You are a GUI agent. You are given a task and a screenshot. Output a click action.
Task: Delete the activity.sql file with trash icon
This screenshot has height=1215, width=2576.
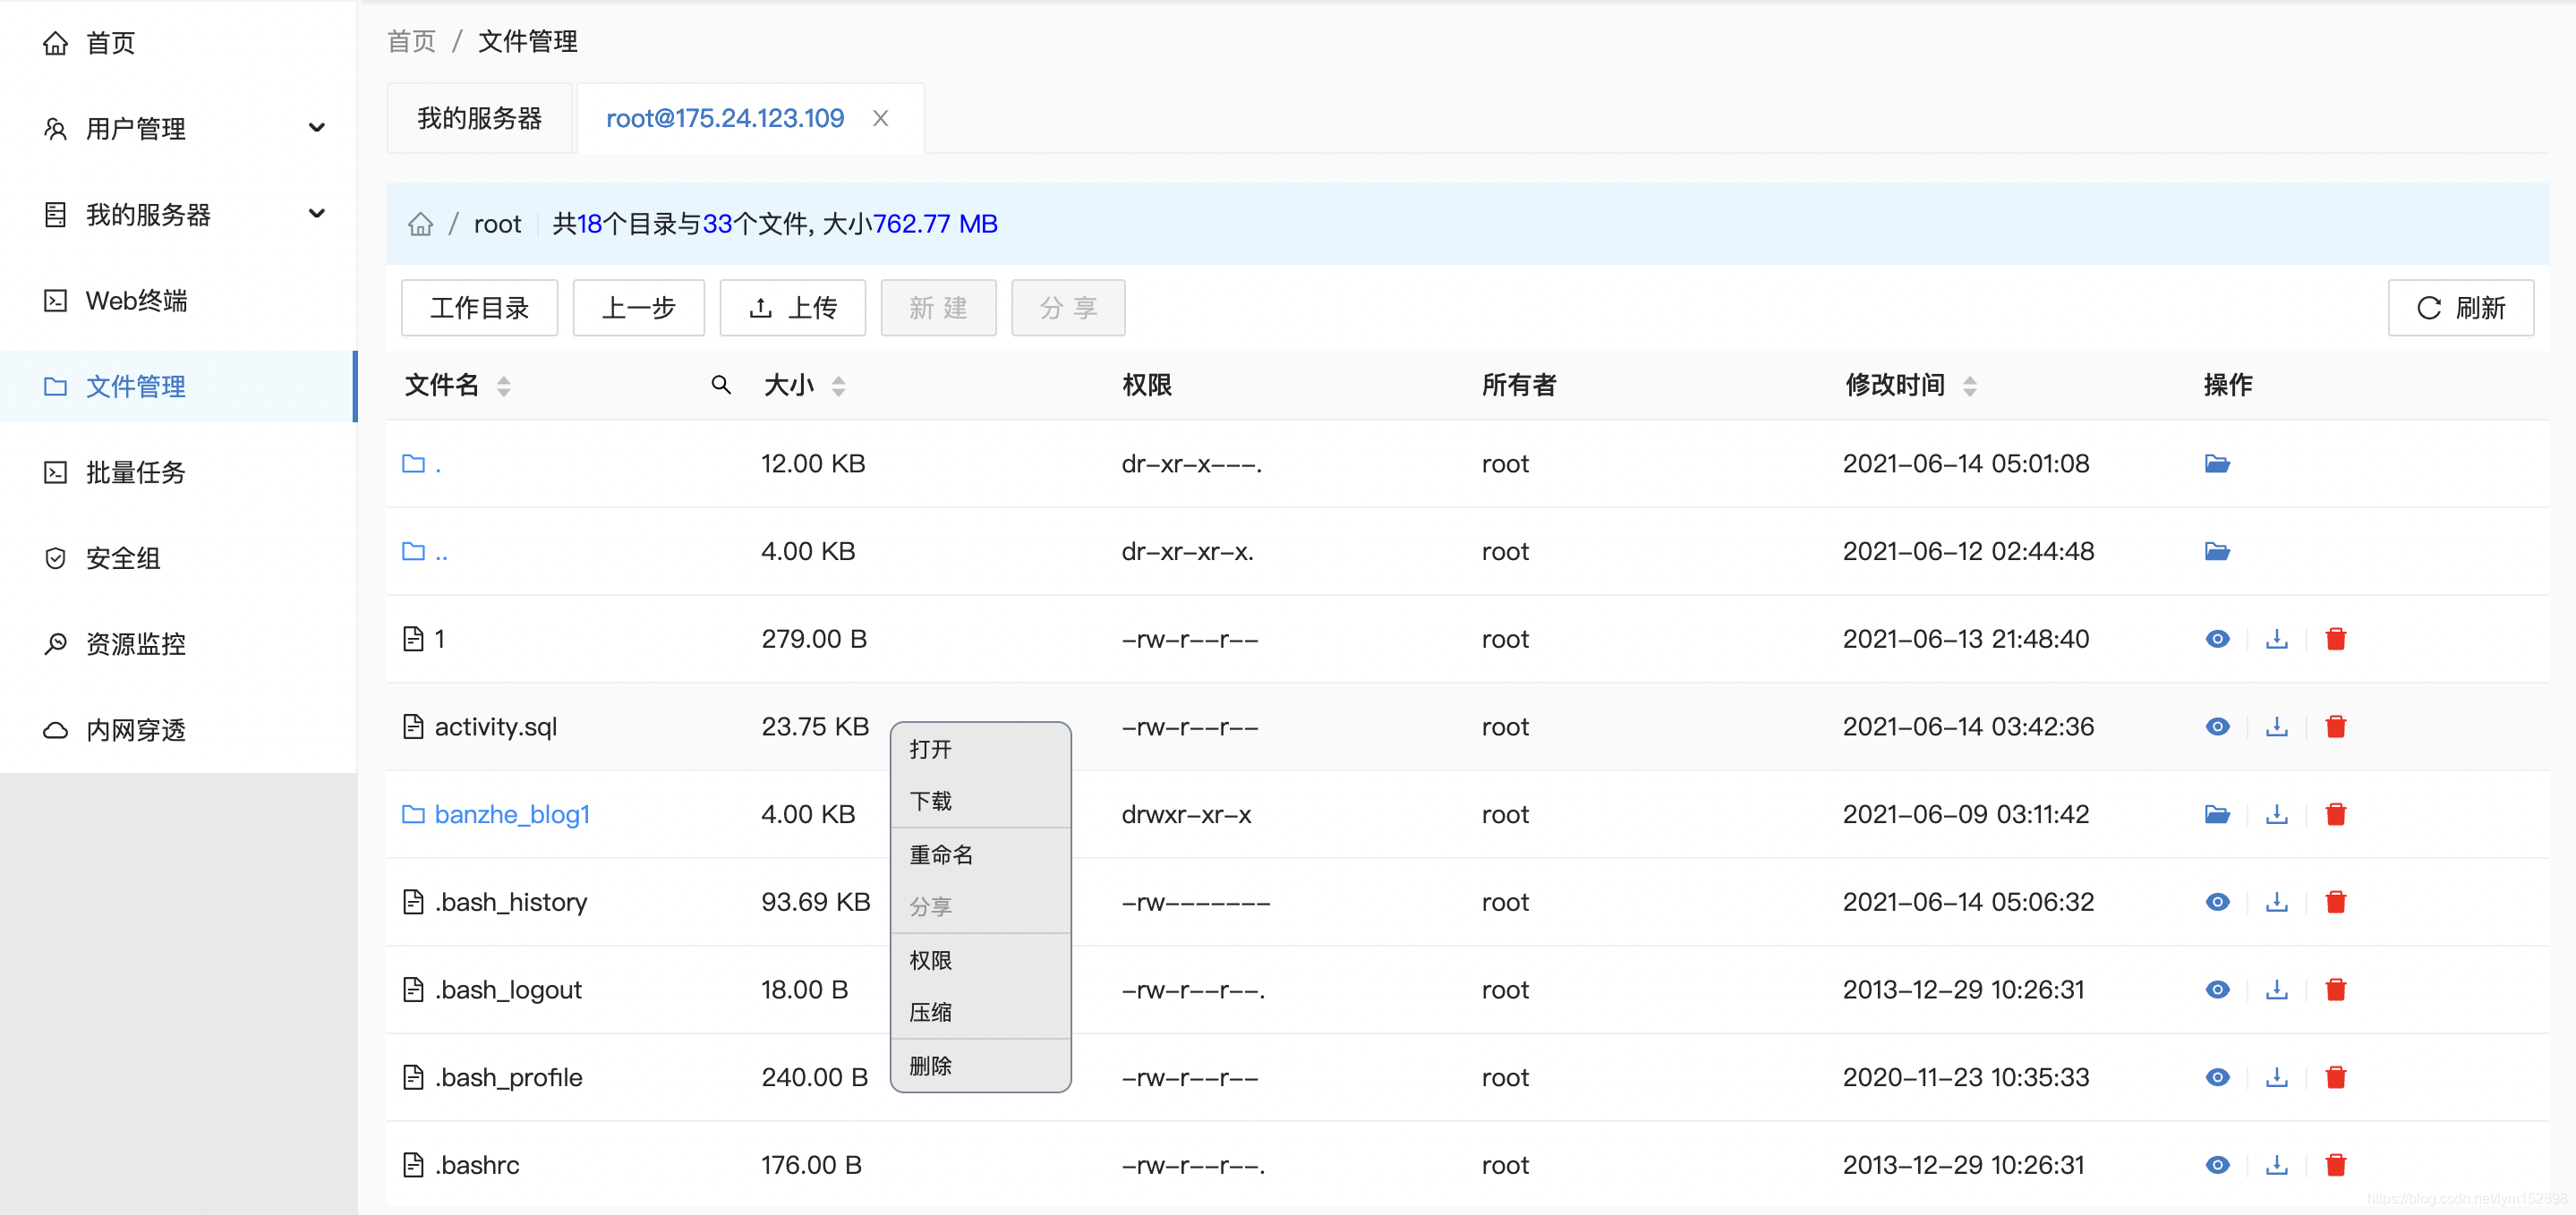(x=2335, y=727)
